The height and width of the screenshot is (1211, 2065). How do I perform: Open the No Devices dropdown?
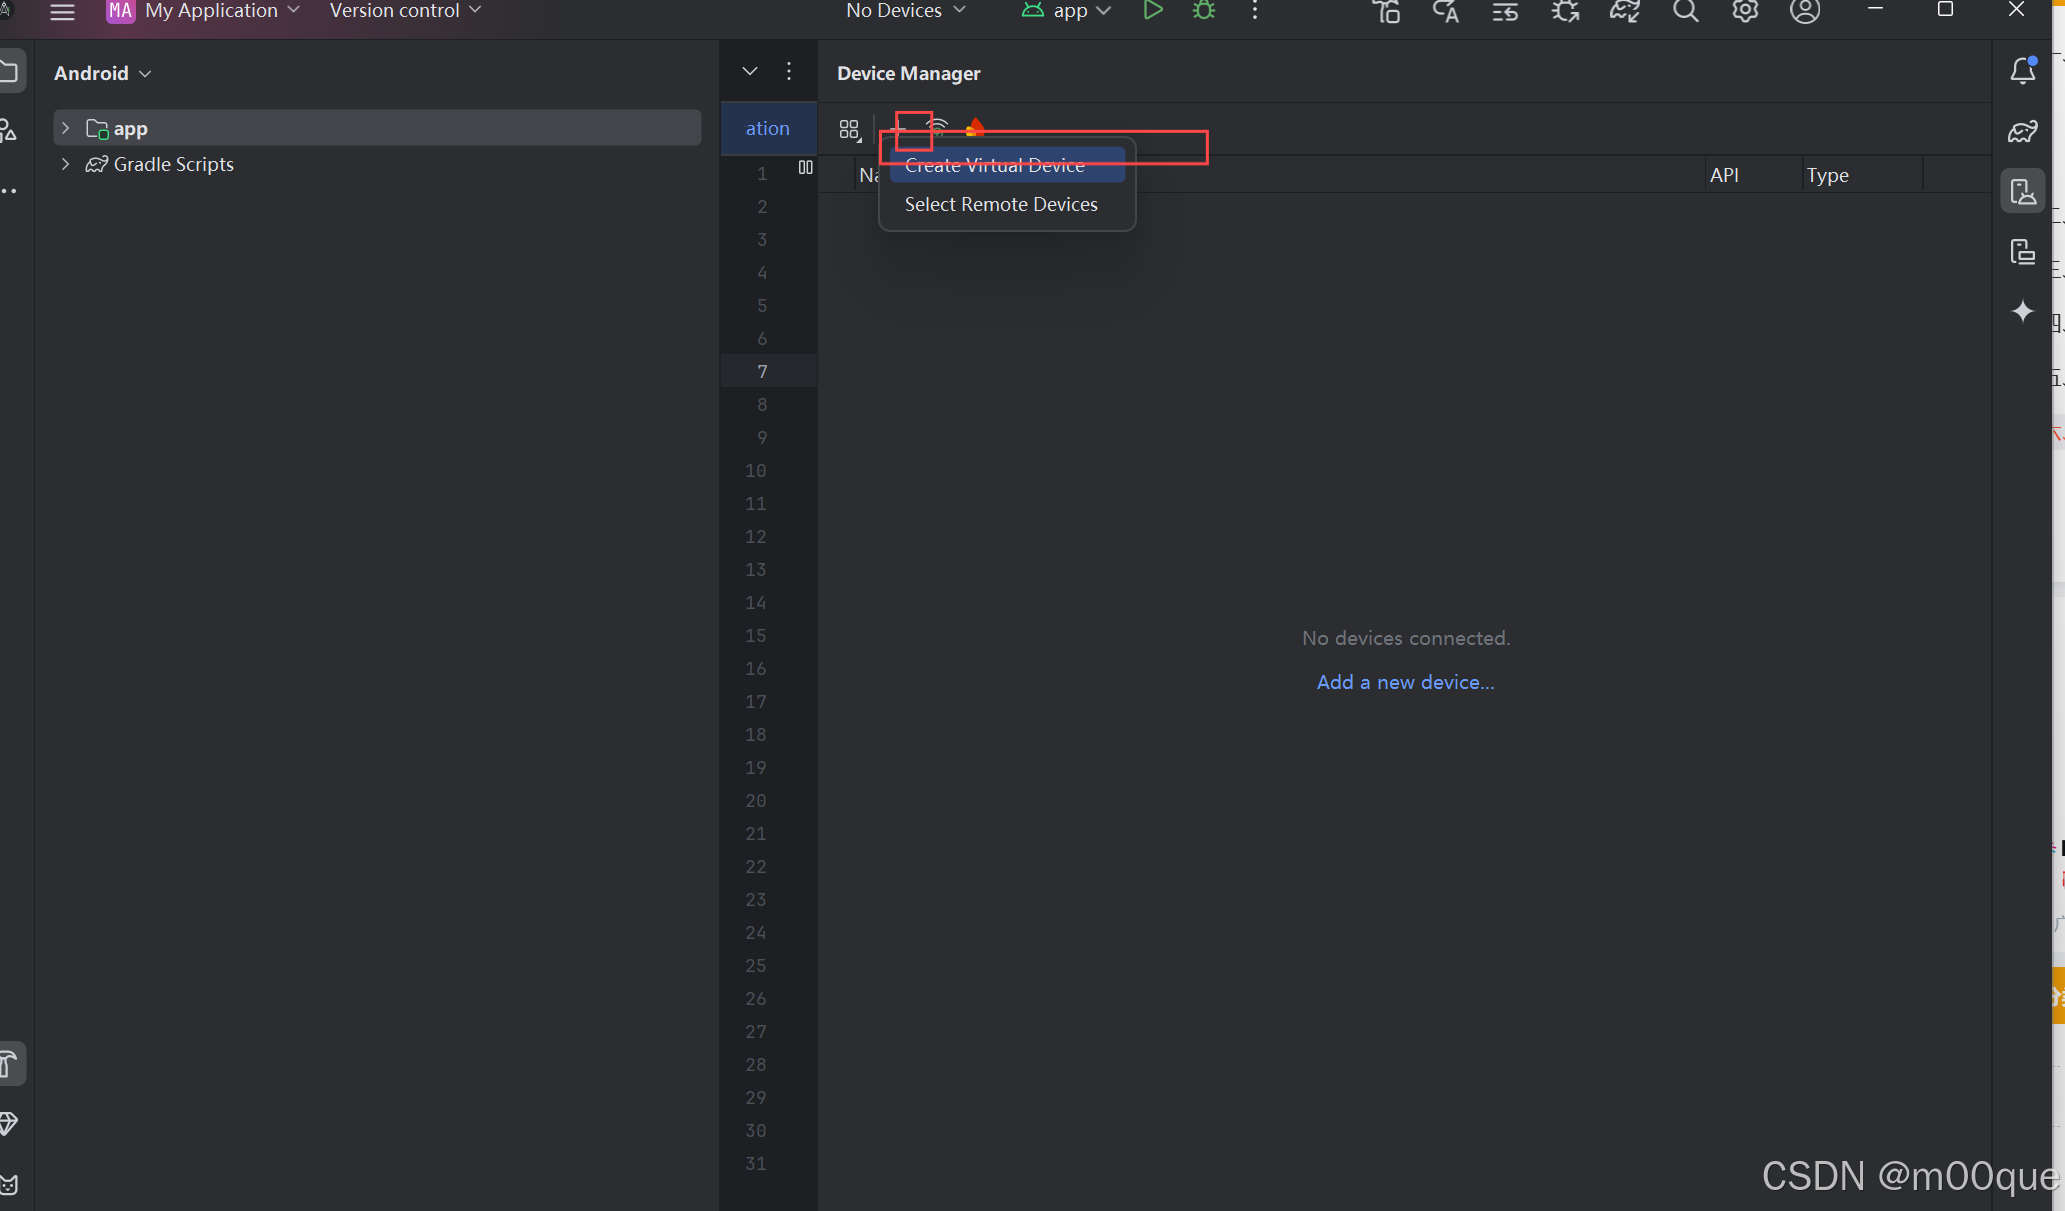905,11
